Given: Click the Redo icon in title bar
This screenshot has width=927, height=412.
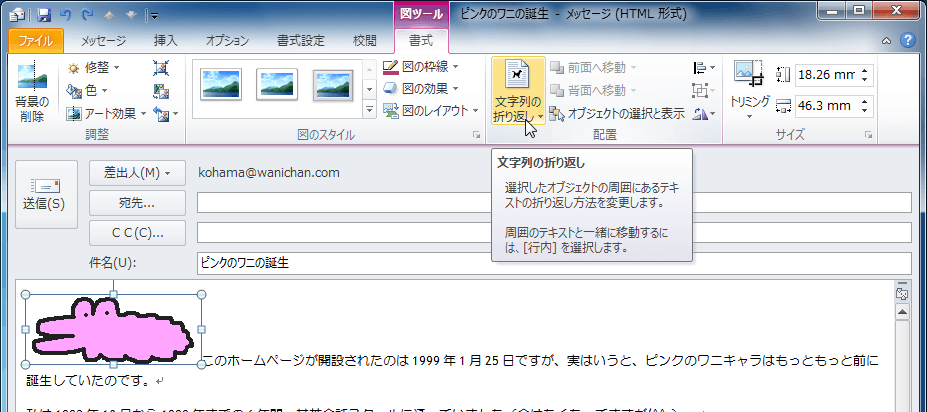Looking at the screenshot, I should (x=87, y=14).
